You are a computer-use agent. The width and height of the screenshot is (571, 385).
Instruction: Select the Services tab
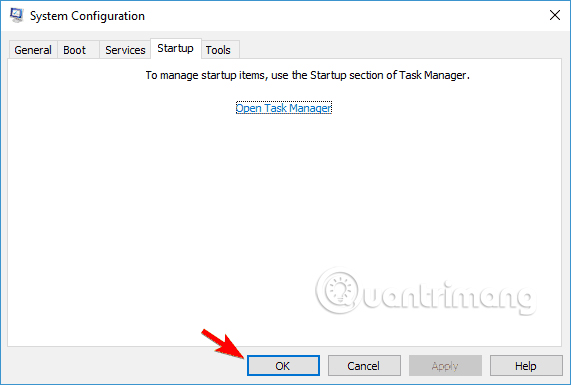pyautogui.click(x=125, y=50)
